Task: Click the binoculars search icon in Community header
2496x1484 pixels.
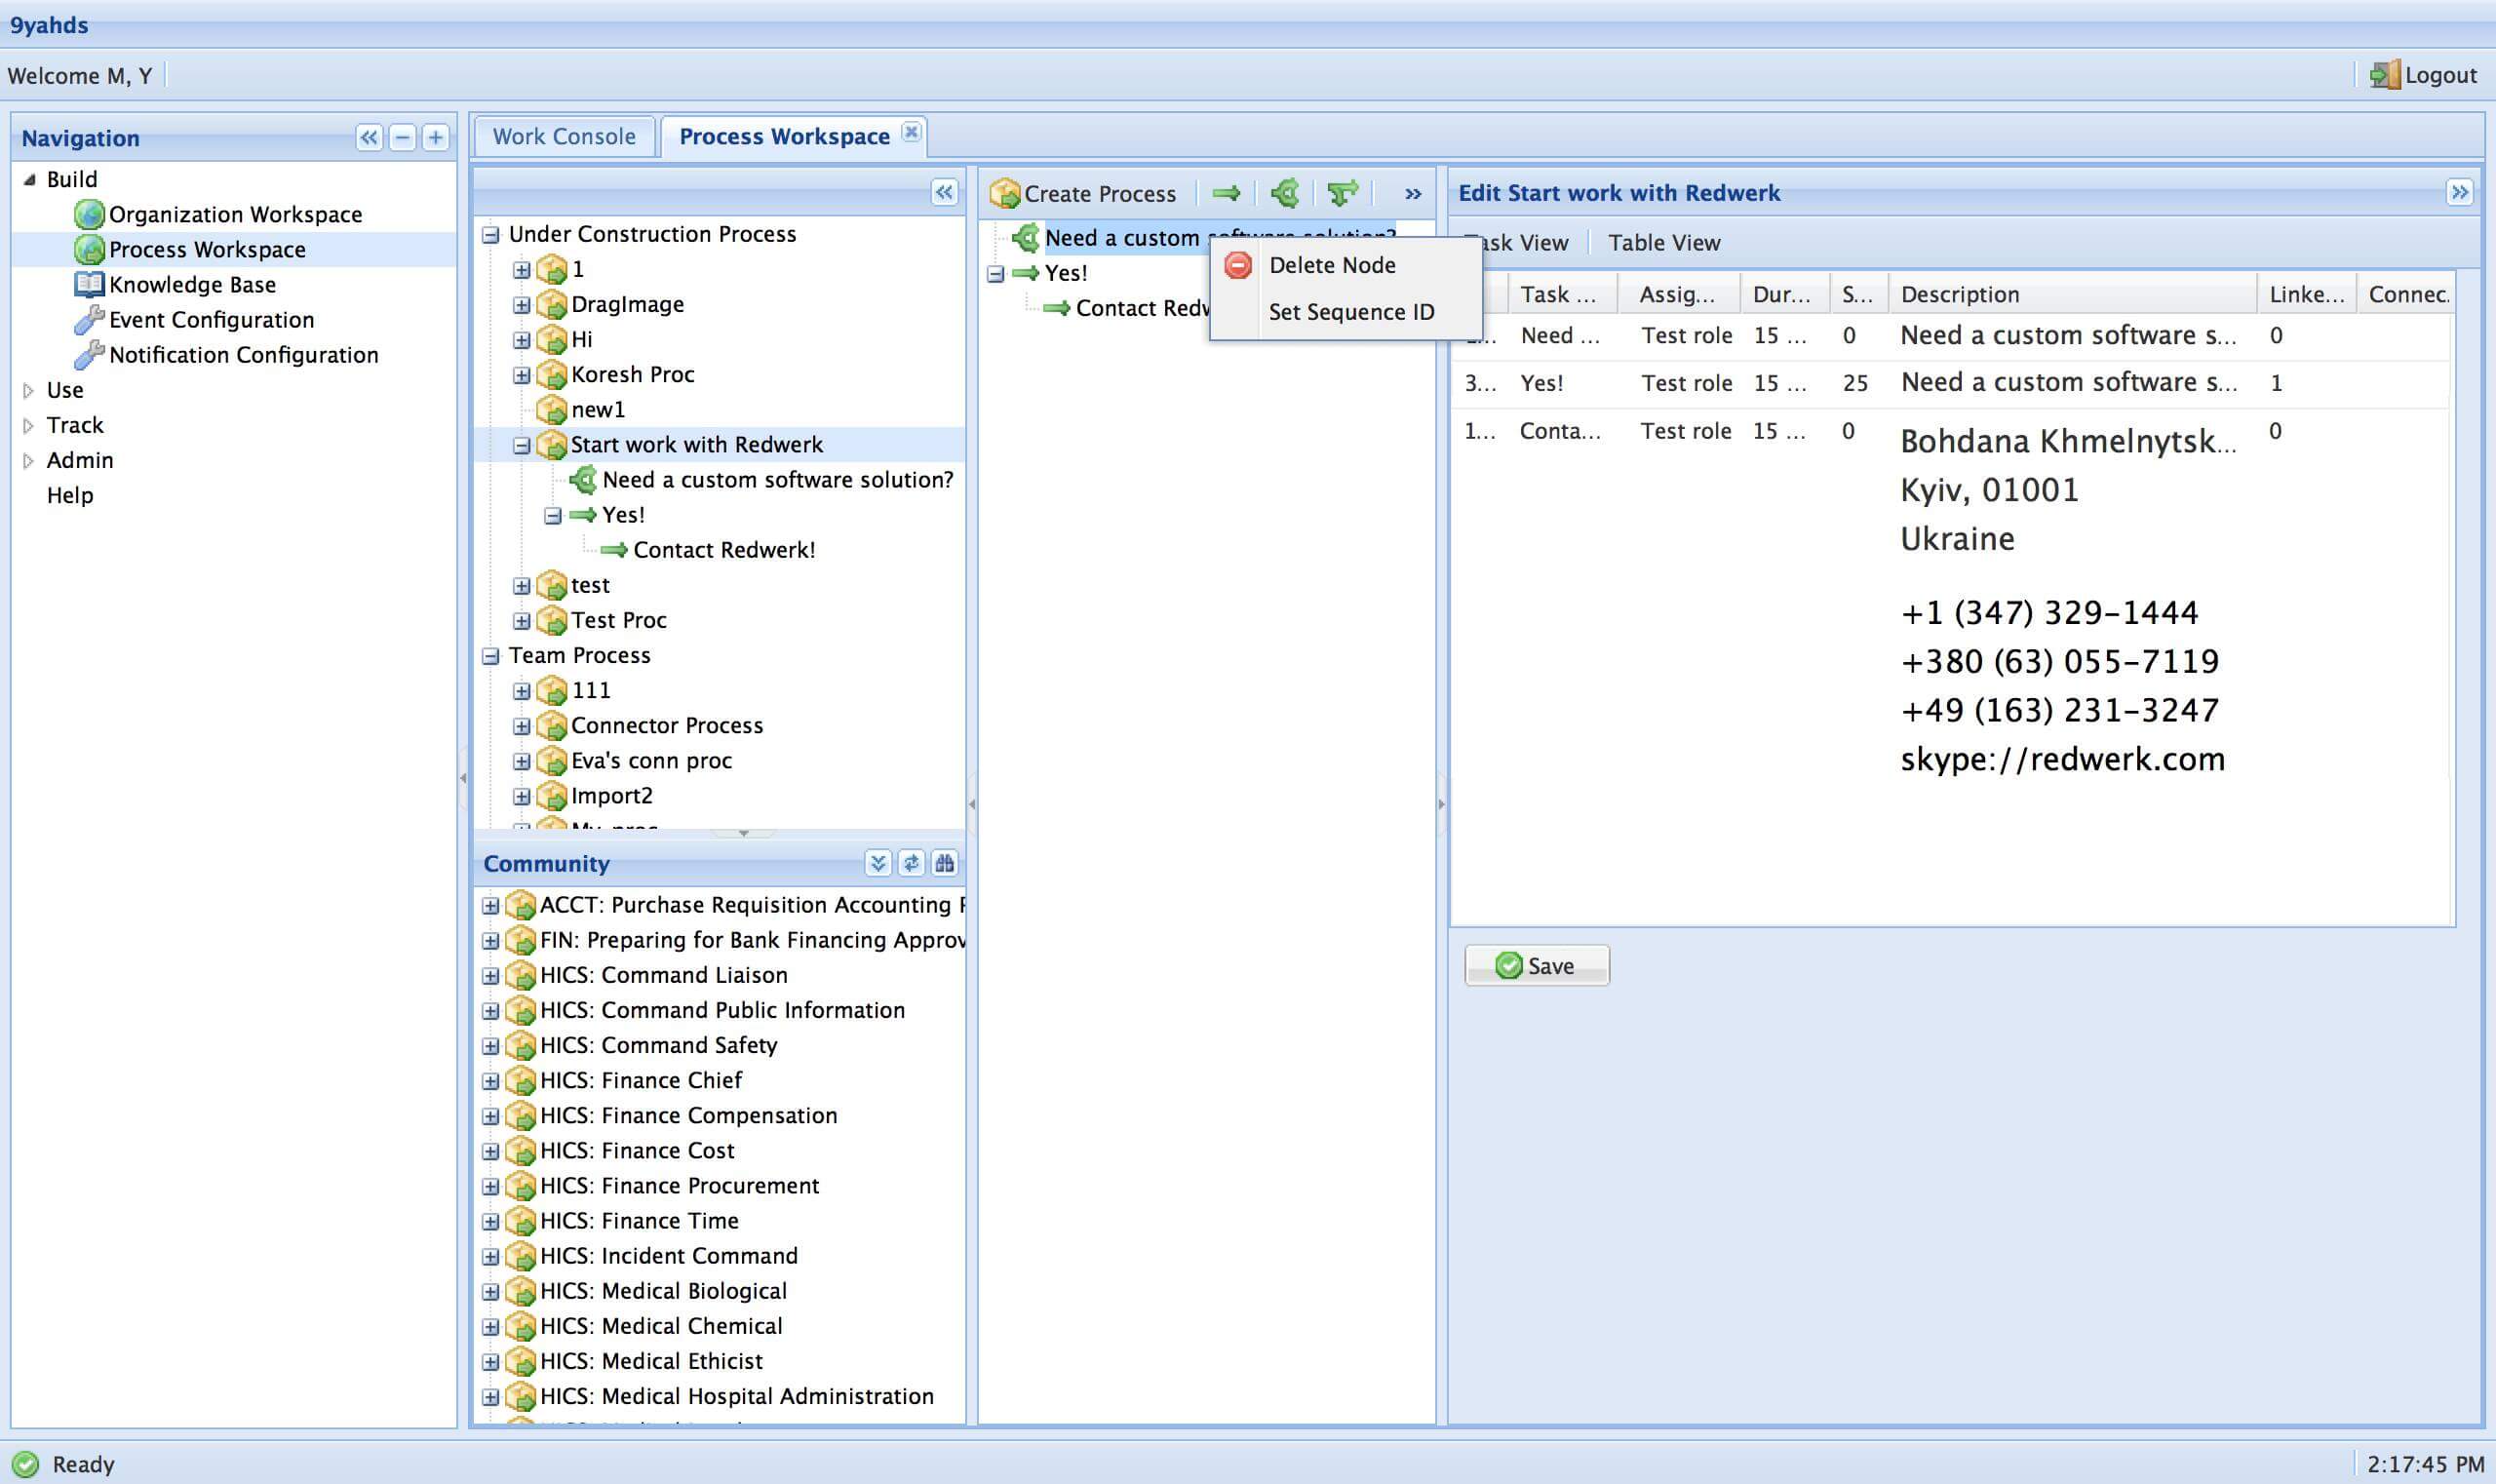Action: pyautogui.click(x=944, y=863)
